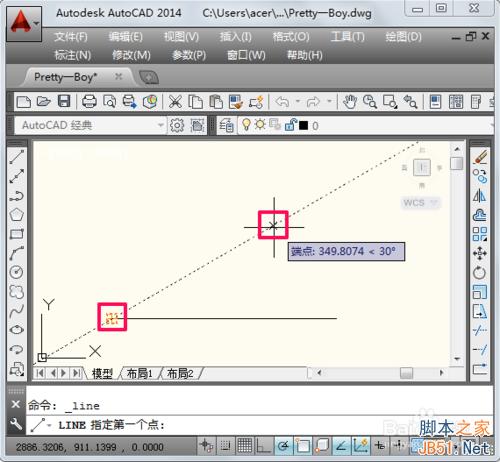This screenshot has height=462, width=500.
Task: Click the horizontal scrollbar right arrow
Action: point(442,373)
